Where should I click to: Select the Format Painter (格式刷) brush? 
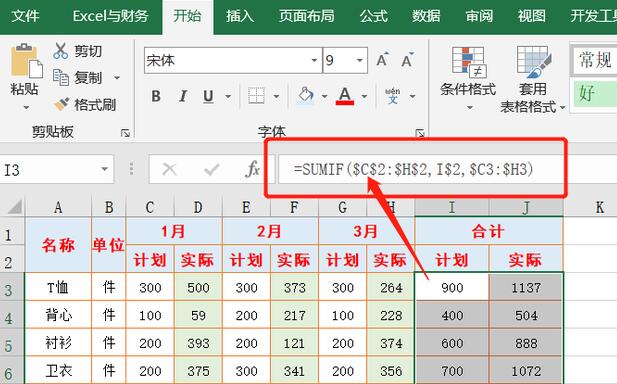(61, 104)
